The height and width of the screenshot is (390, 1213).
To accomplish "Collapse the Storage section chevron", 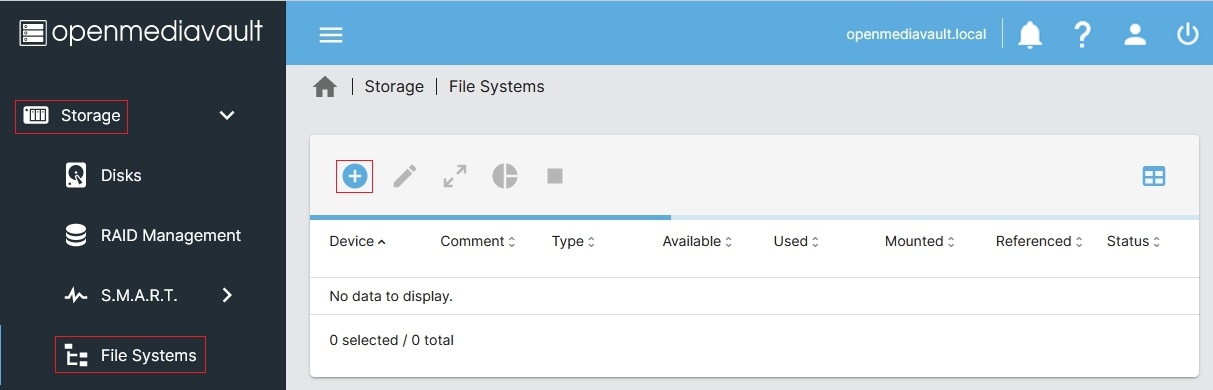I will point(227,115).
